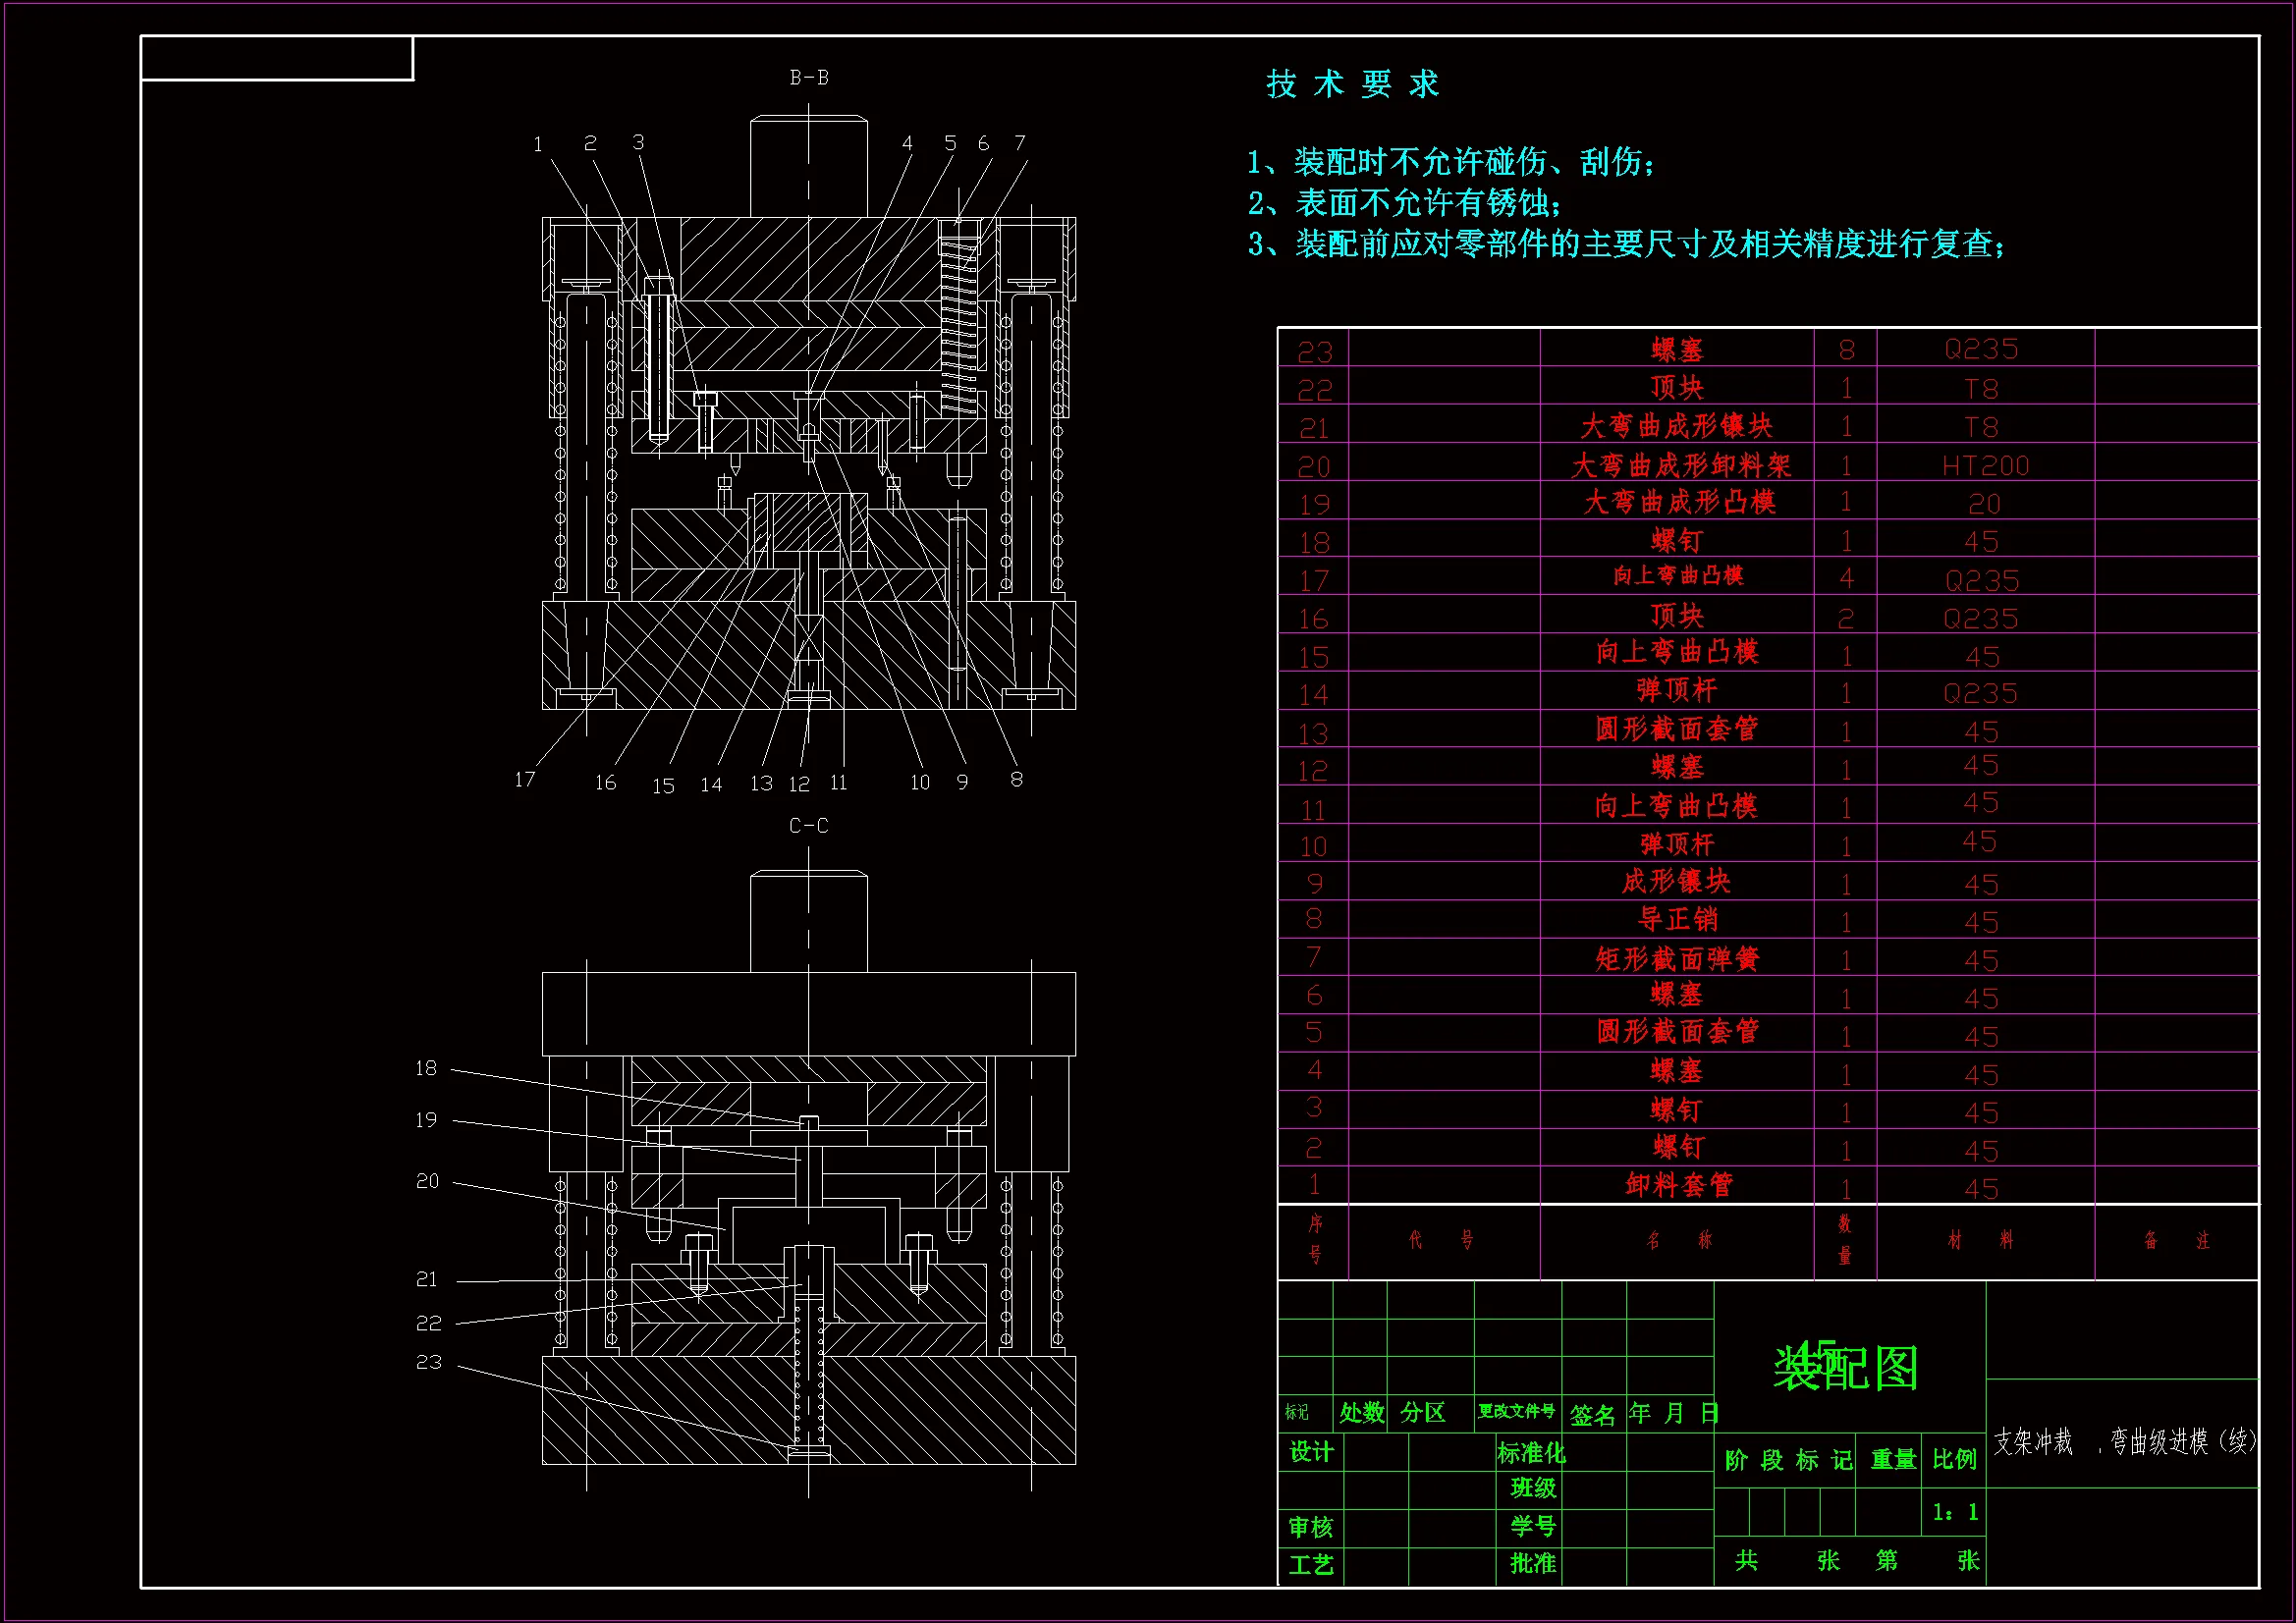
Task: Click the HT200 material cell
Action: [1984, 466]
